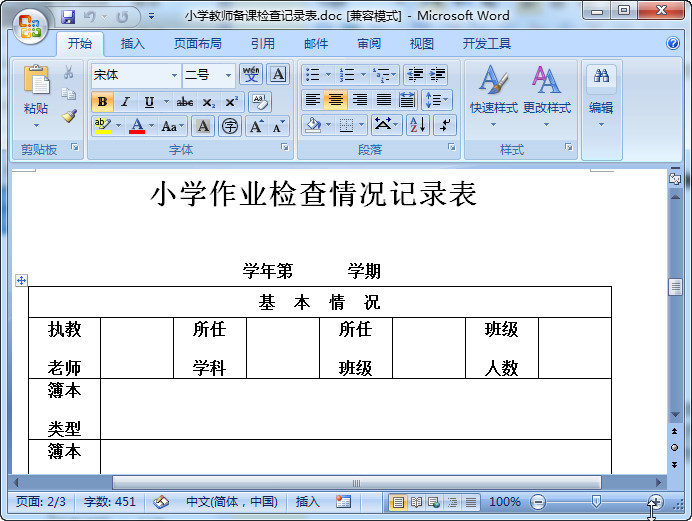Customize the quick access toolbar dropdown
692x521 pixels.
(x=151, y=17)
